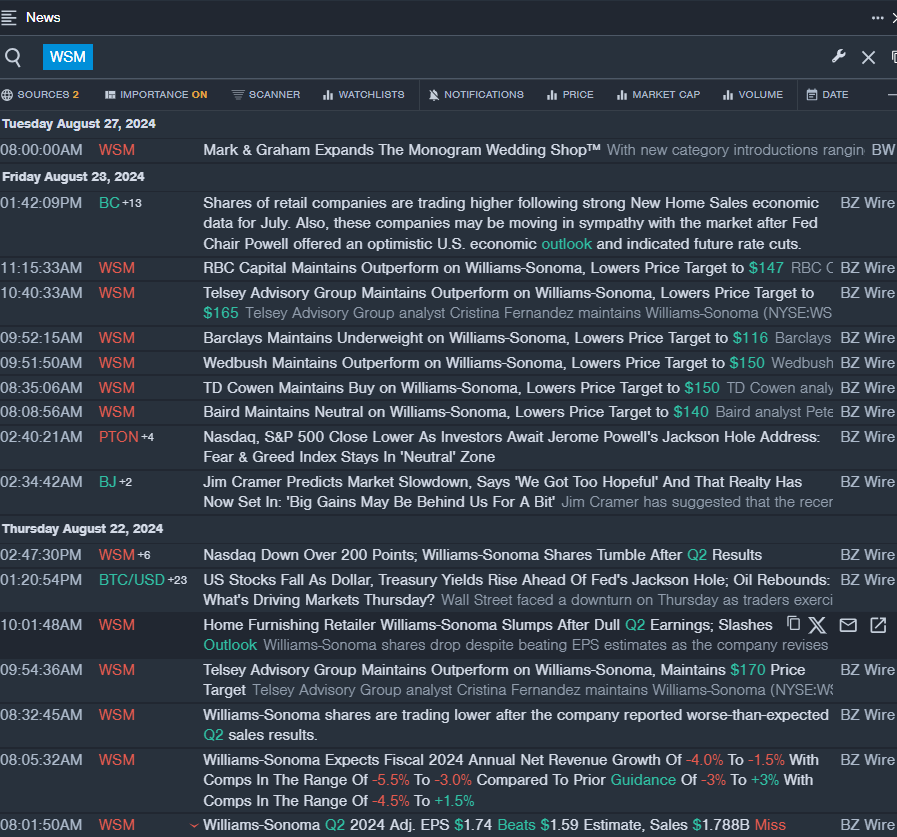
Task: Click the 10:01:48AM timestamp
Action: [41, 625]
